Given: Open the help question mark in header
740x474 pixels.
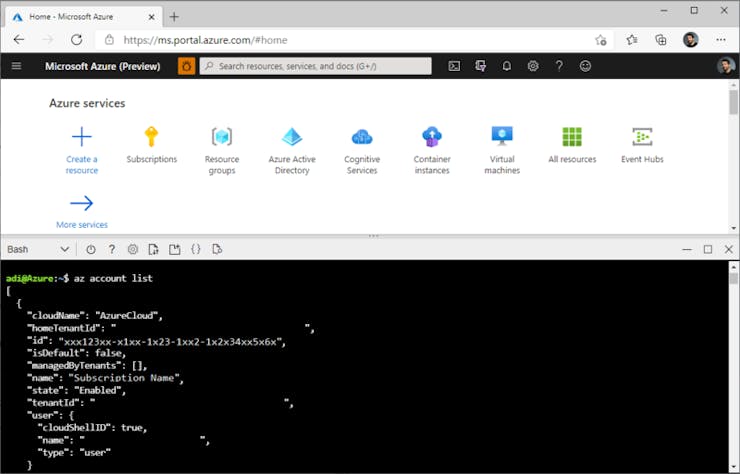Looking at the screenshot, I should 559,66.
